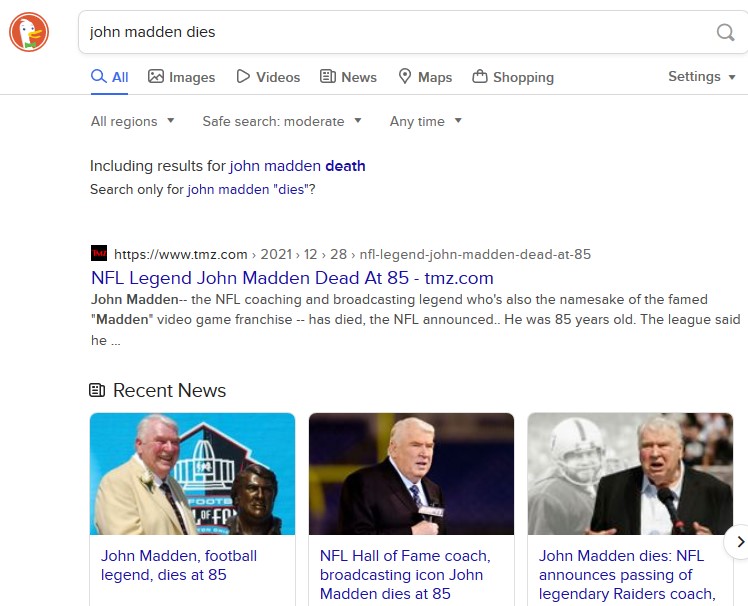This screenshot has width=748, height=606.
Task: Click the Recent News newspaper icon
Action: click(97, 390)
